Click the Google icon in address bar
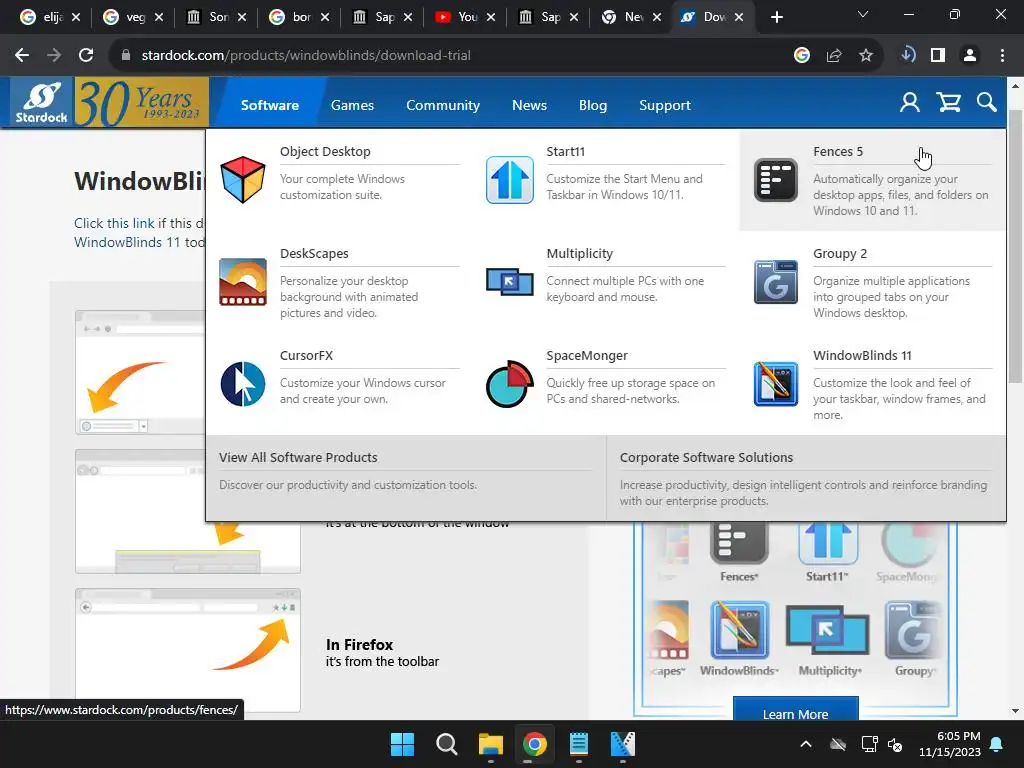Screen dimensions: 1024x768 (802, 56)
